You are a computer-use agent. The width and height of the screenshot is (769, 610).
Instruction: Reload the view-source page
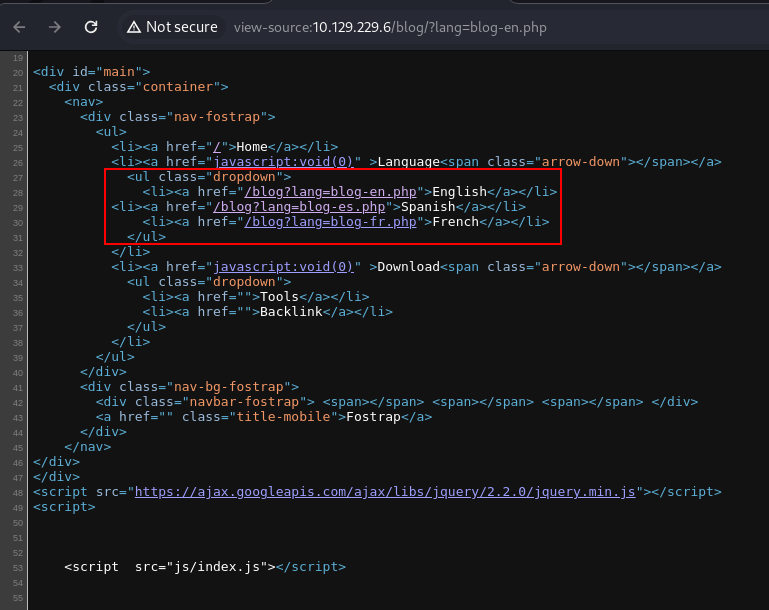click(x=91, y=27)
